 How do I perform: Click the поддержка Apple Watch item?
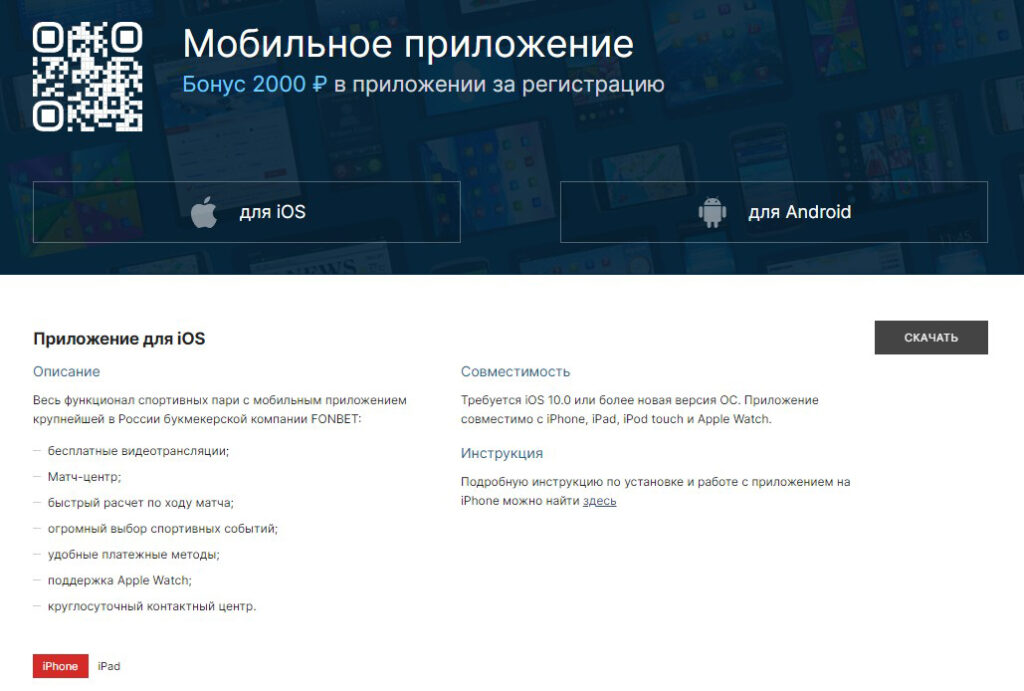click(120, 580)
